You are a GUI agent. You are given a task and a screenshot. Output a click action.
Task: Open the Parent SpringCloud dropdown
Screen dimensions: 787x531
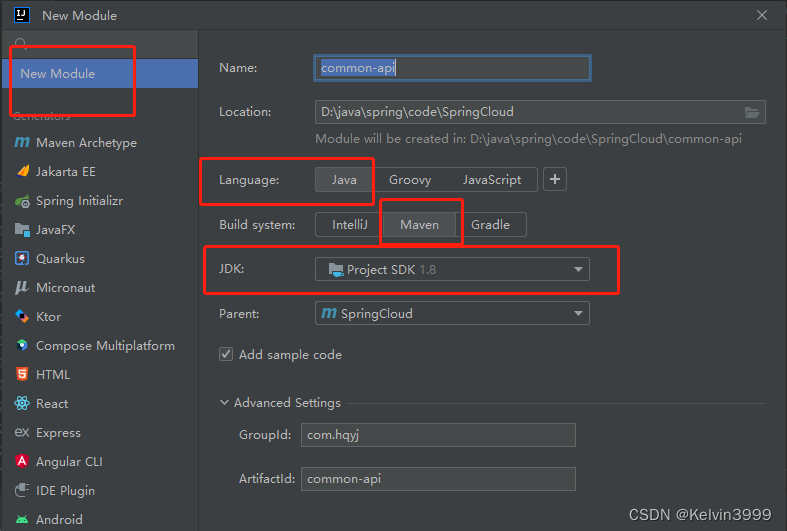(x=452, y=313)
